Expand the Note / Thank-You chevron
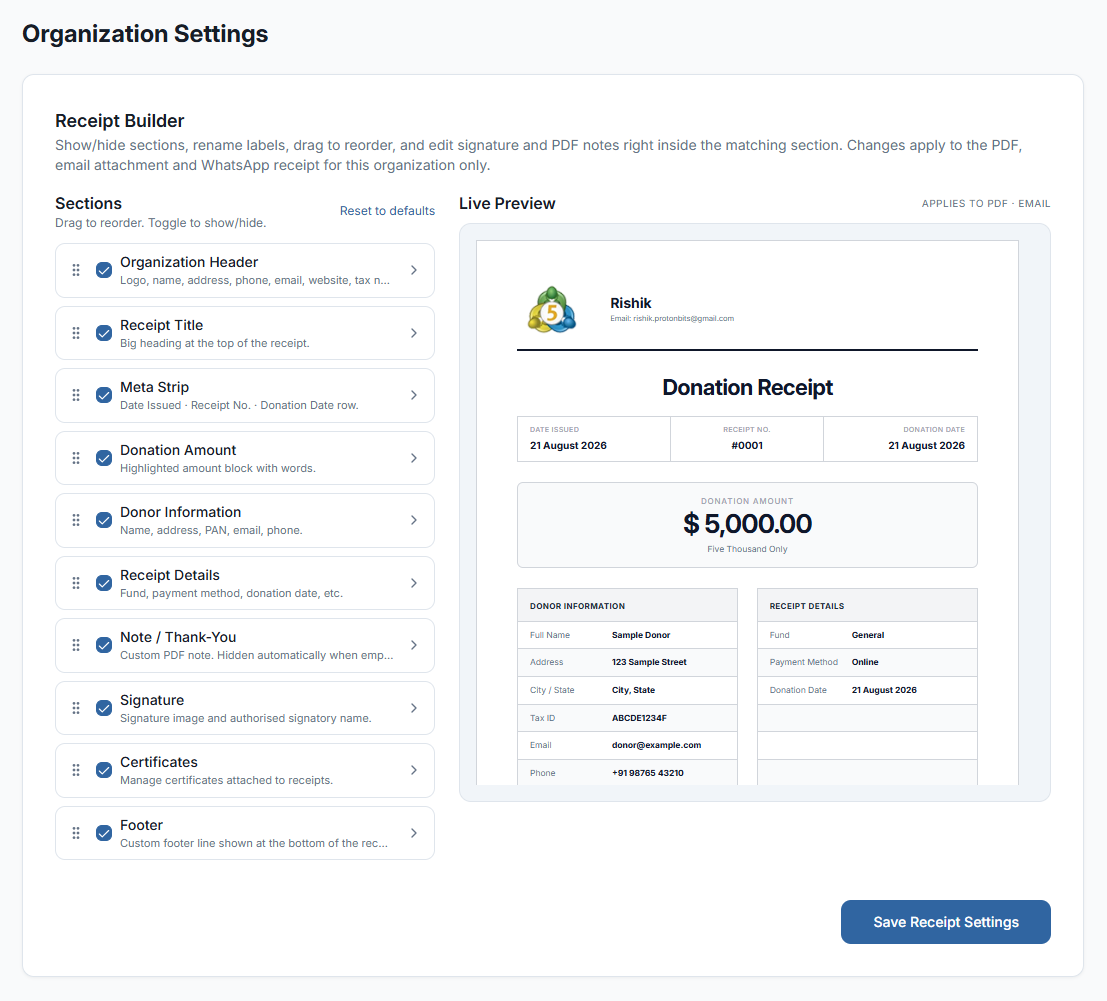 (414, 645)
